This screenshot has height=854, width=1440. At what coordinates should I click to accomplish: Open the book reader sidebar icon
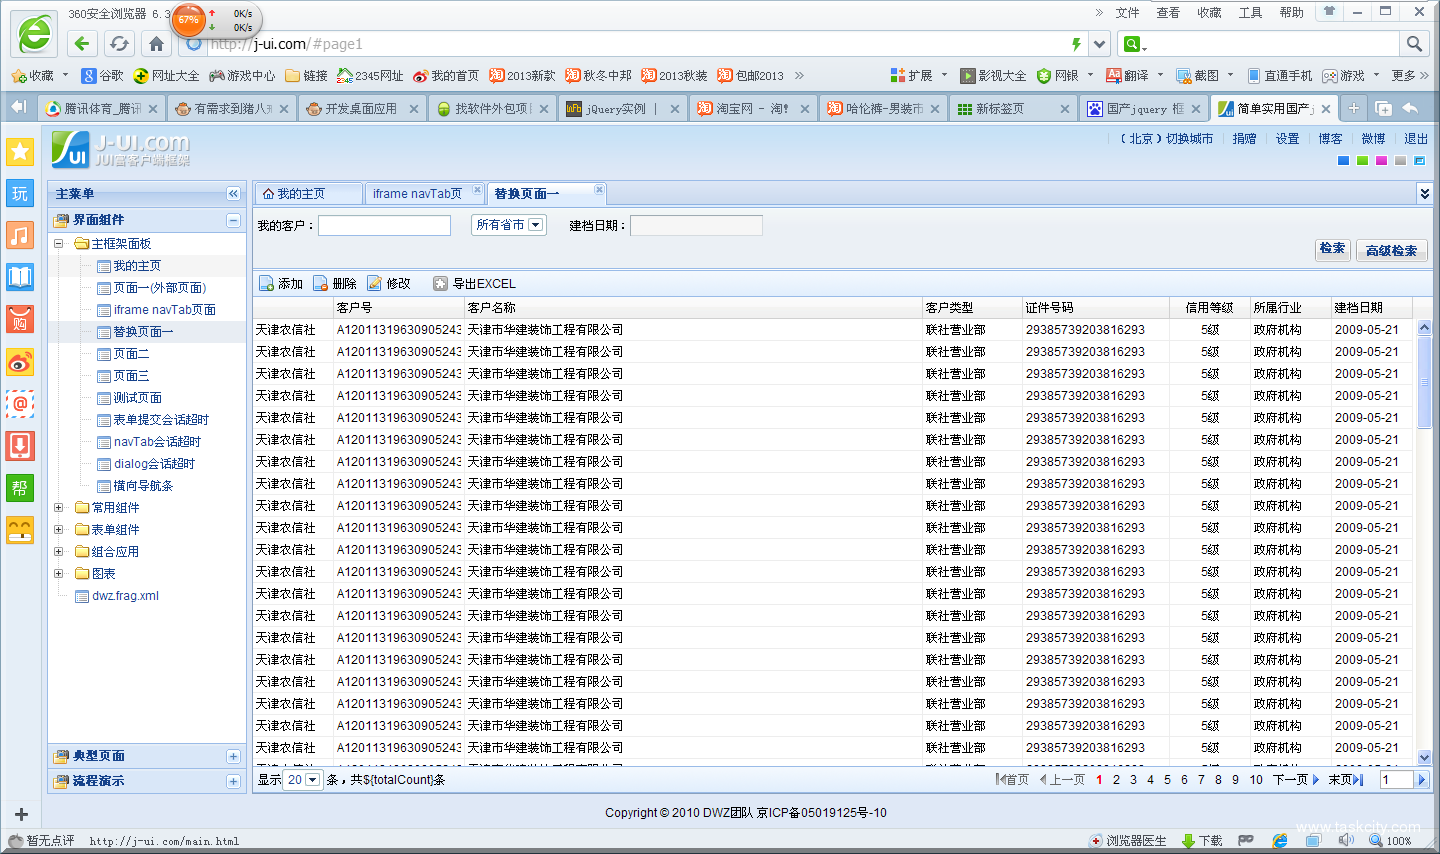point(20,277)
